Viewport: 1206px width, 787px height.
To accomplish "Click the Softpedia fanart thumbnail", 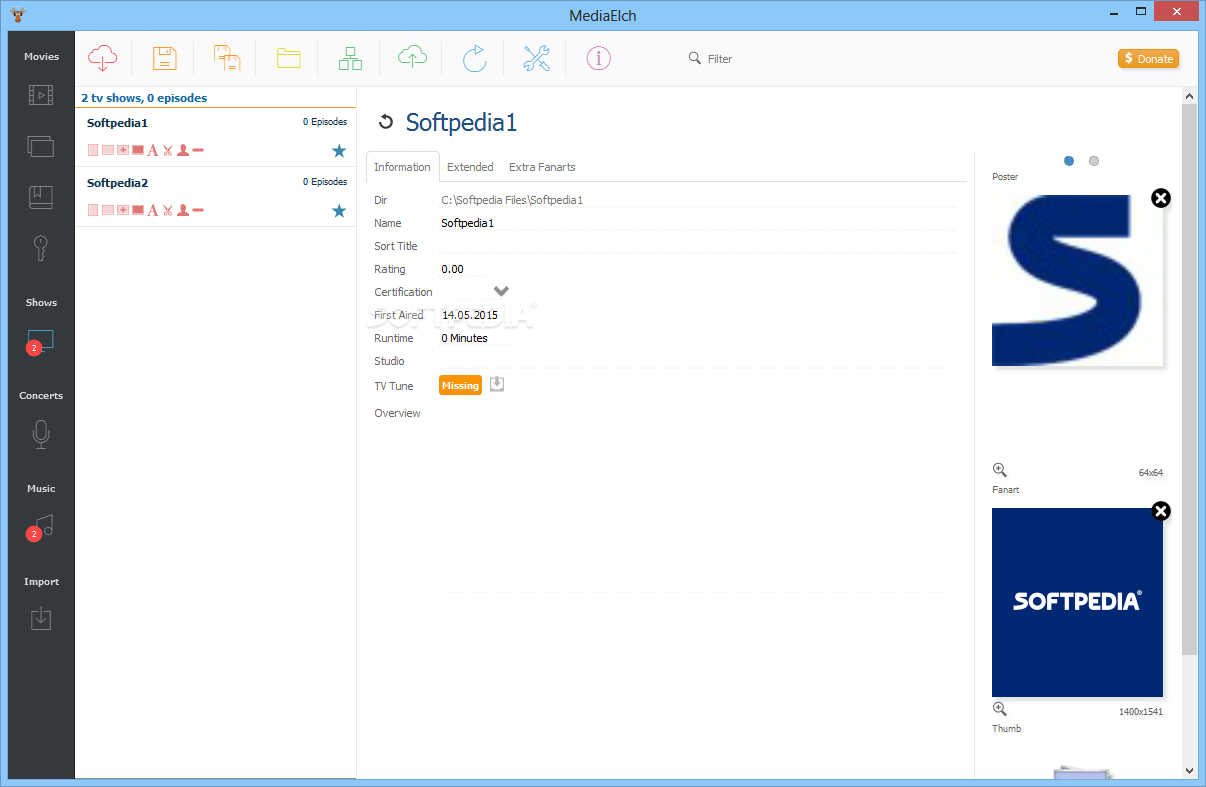I will pyautogui.click(x=1077, y=602).
